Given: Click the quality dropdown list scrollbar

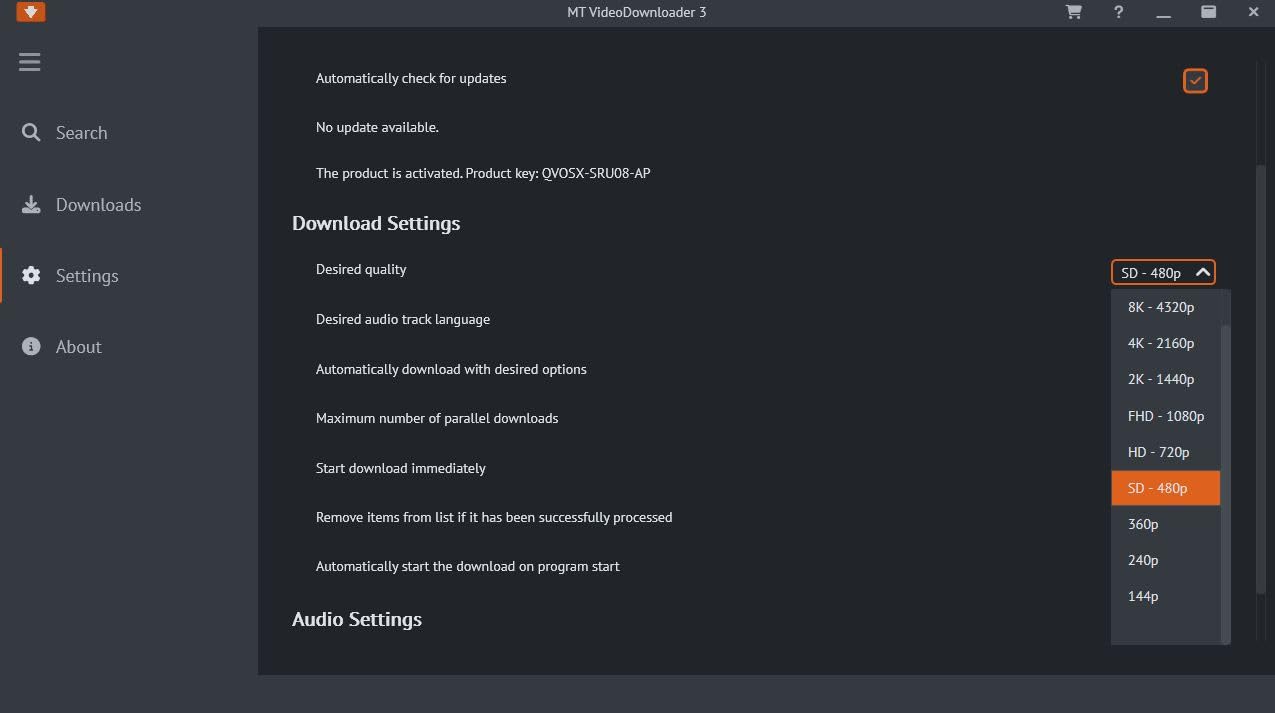Looking at the screenshot, I should tap(1226, 483).
